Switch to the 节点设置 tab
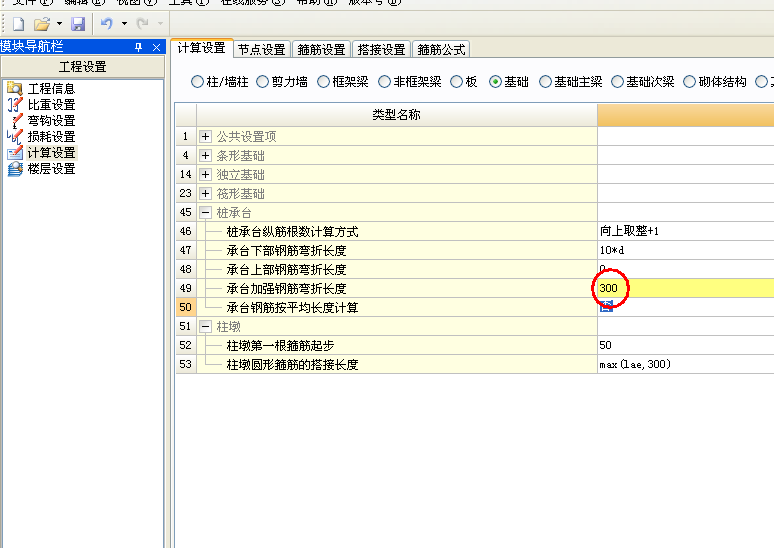This screenshot has height=548, width=774. (262, 49)
